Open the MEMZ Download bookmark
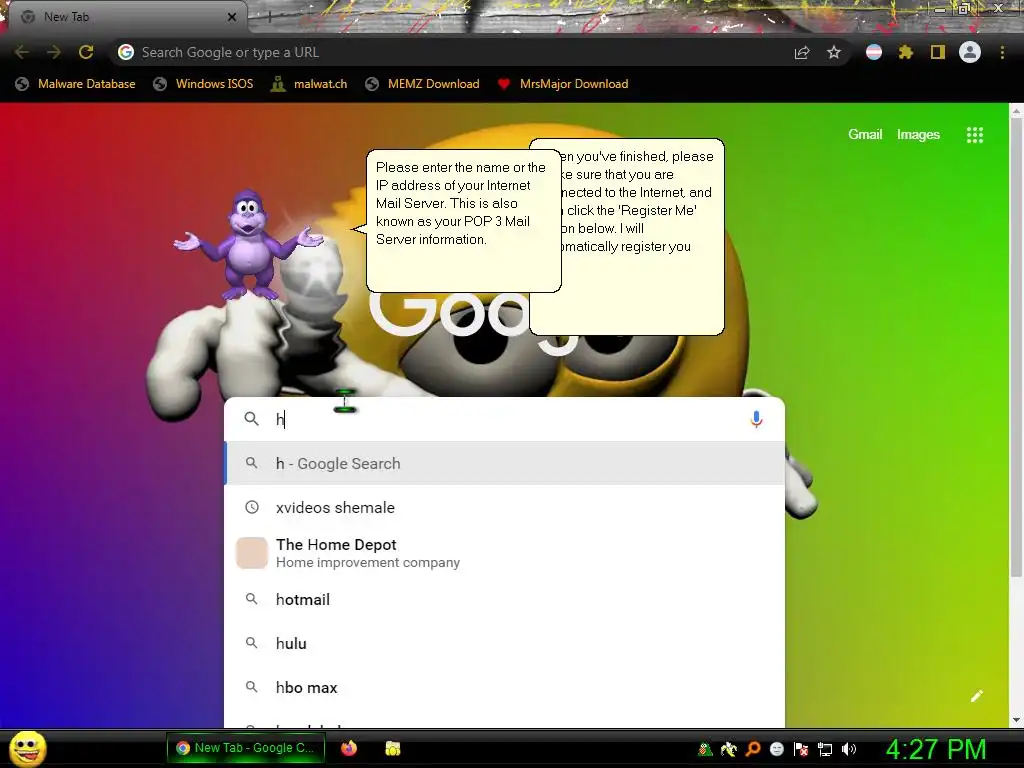Screen dimensions: 1024x768 coord(423,84)
